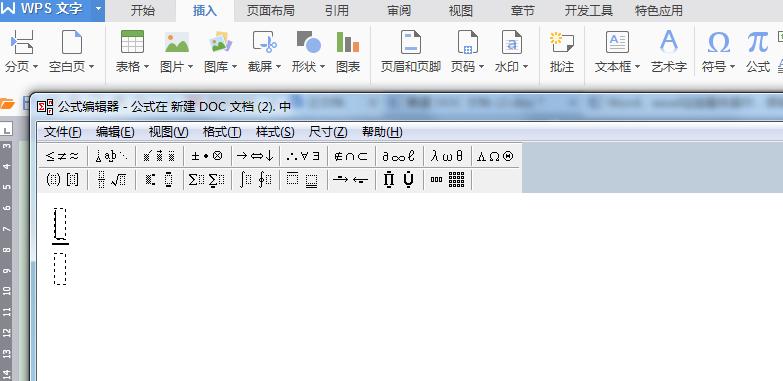The height and width of the screenshot is (381, 783).
Task: Open uppercase Greek letters palette (ΛΩ)
Action: pos(495,156)
